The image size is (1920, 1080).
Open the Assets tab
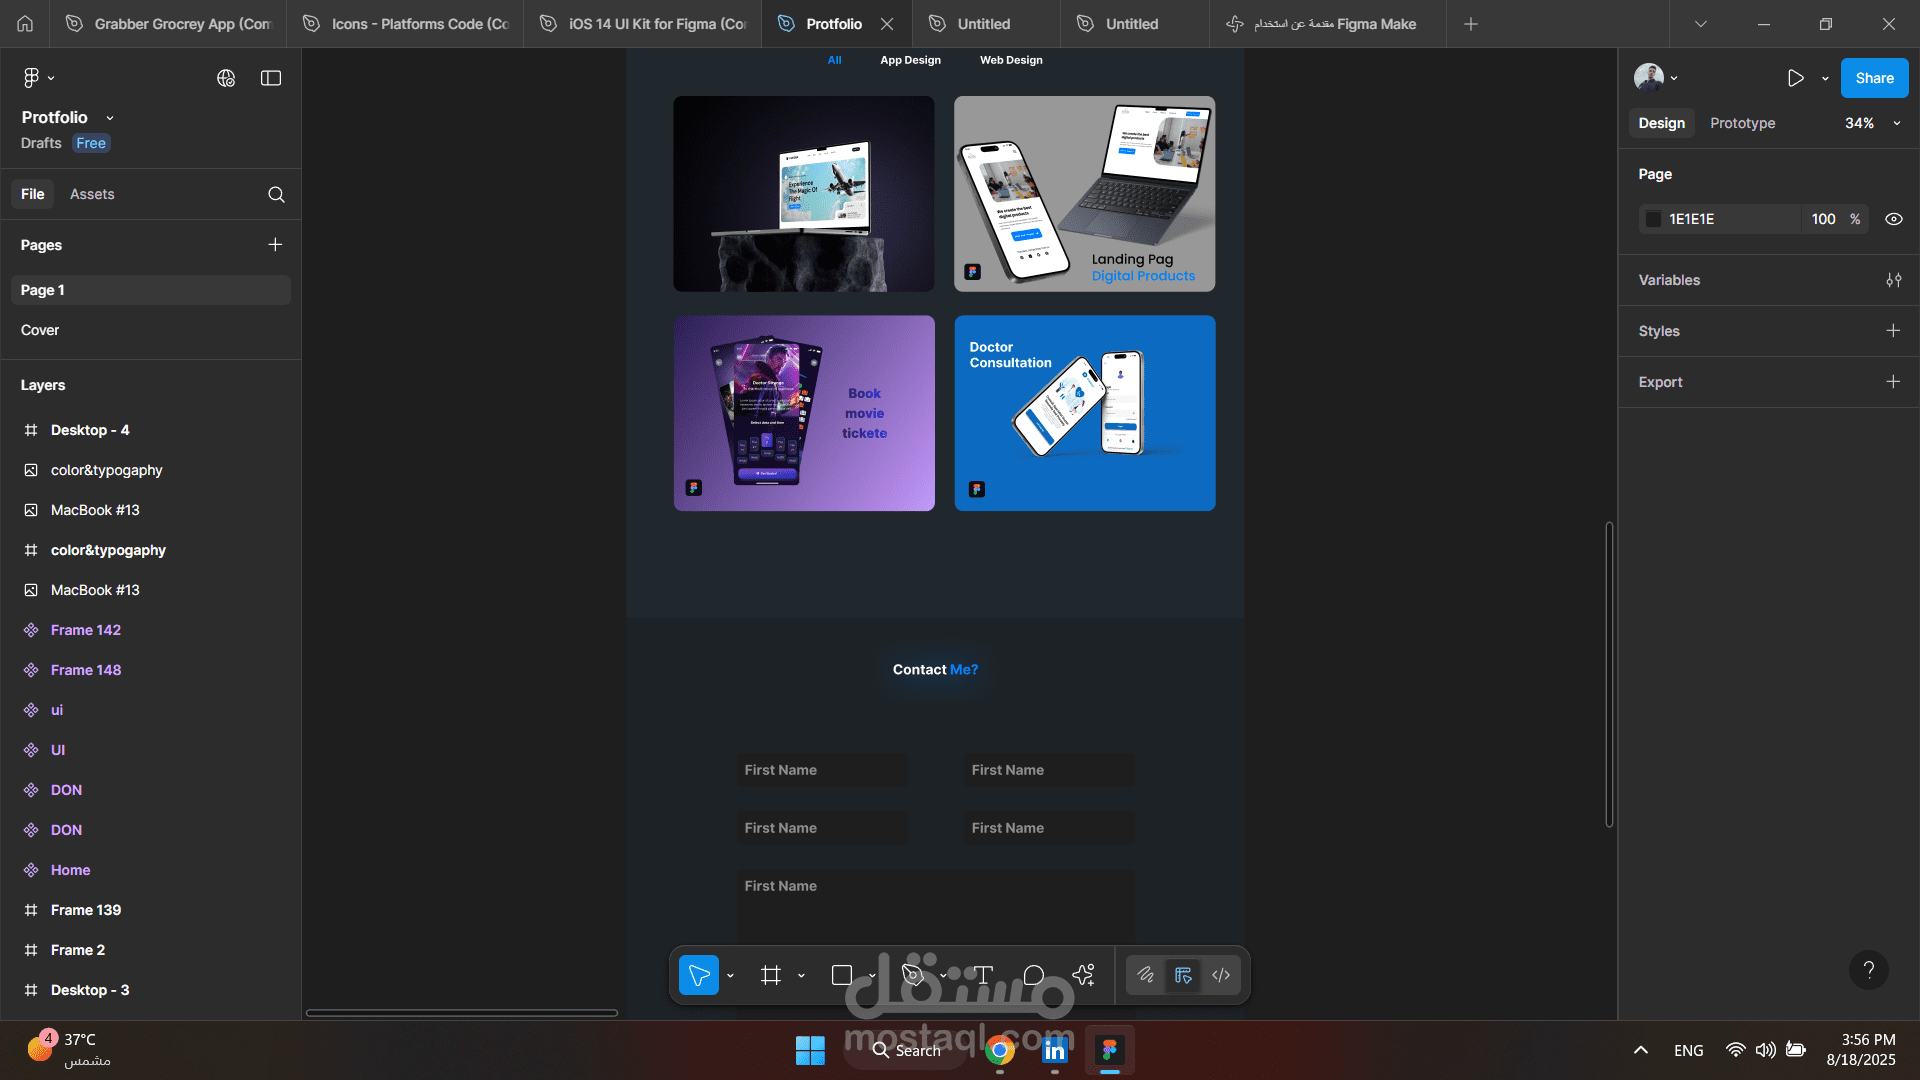click(92, 194)
